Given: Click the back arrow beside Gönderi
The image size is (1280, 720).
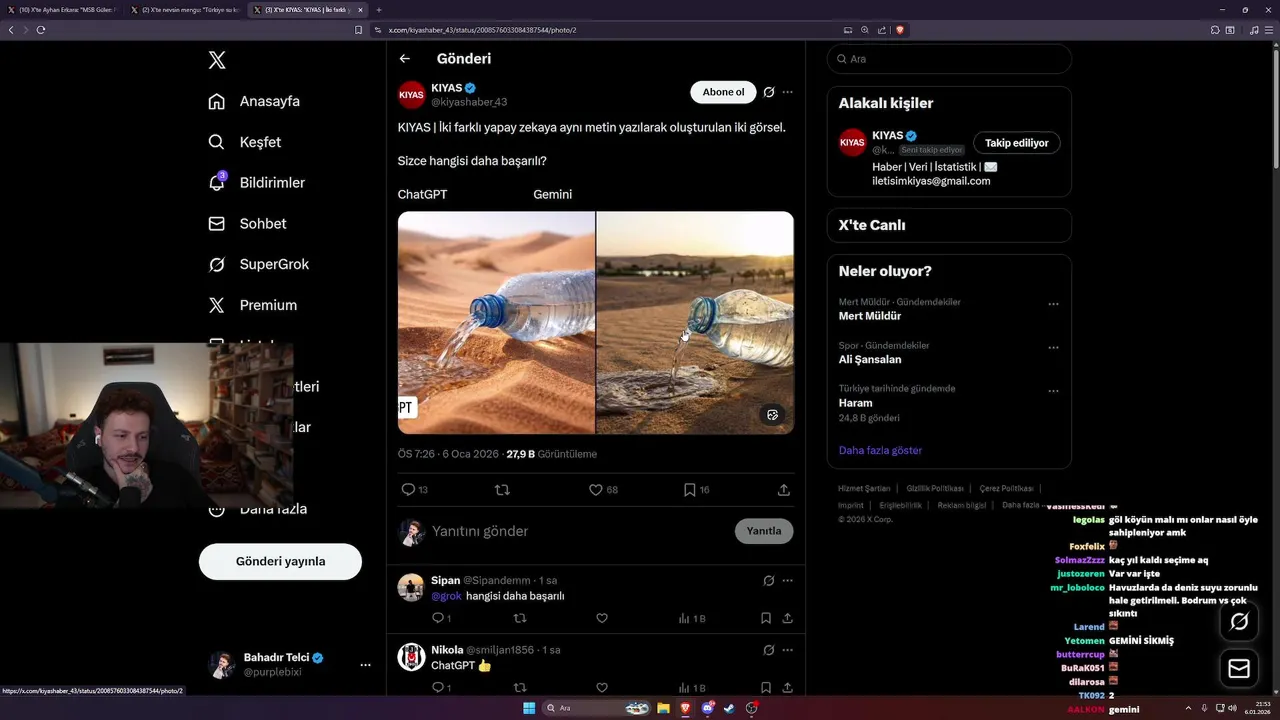Looking at the screenshot, I should (x=404, y=59).
